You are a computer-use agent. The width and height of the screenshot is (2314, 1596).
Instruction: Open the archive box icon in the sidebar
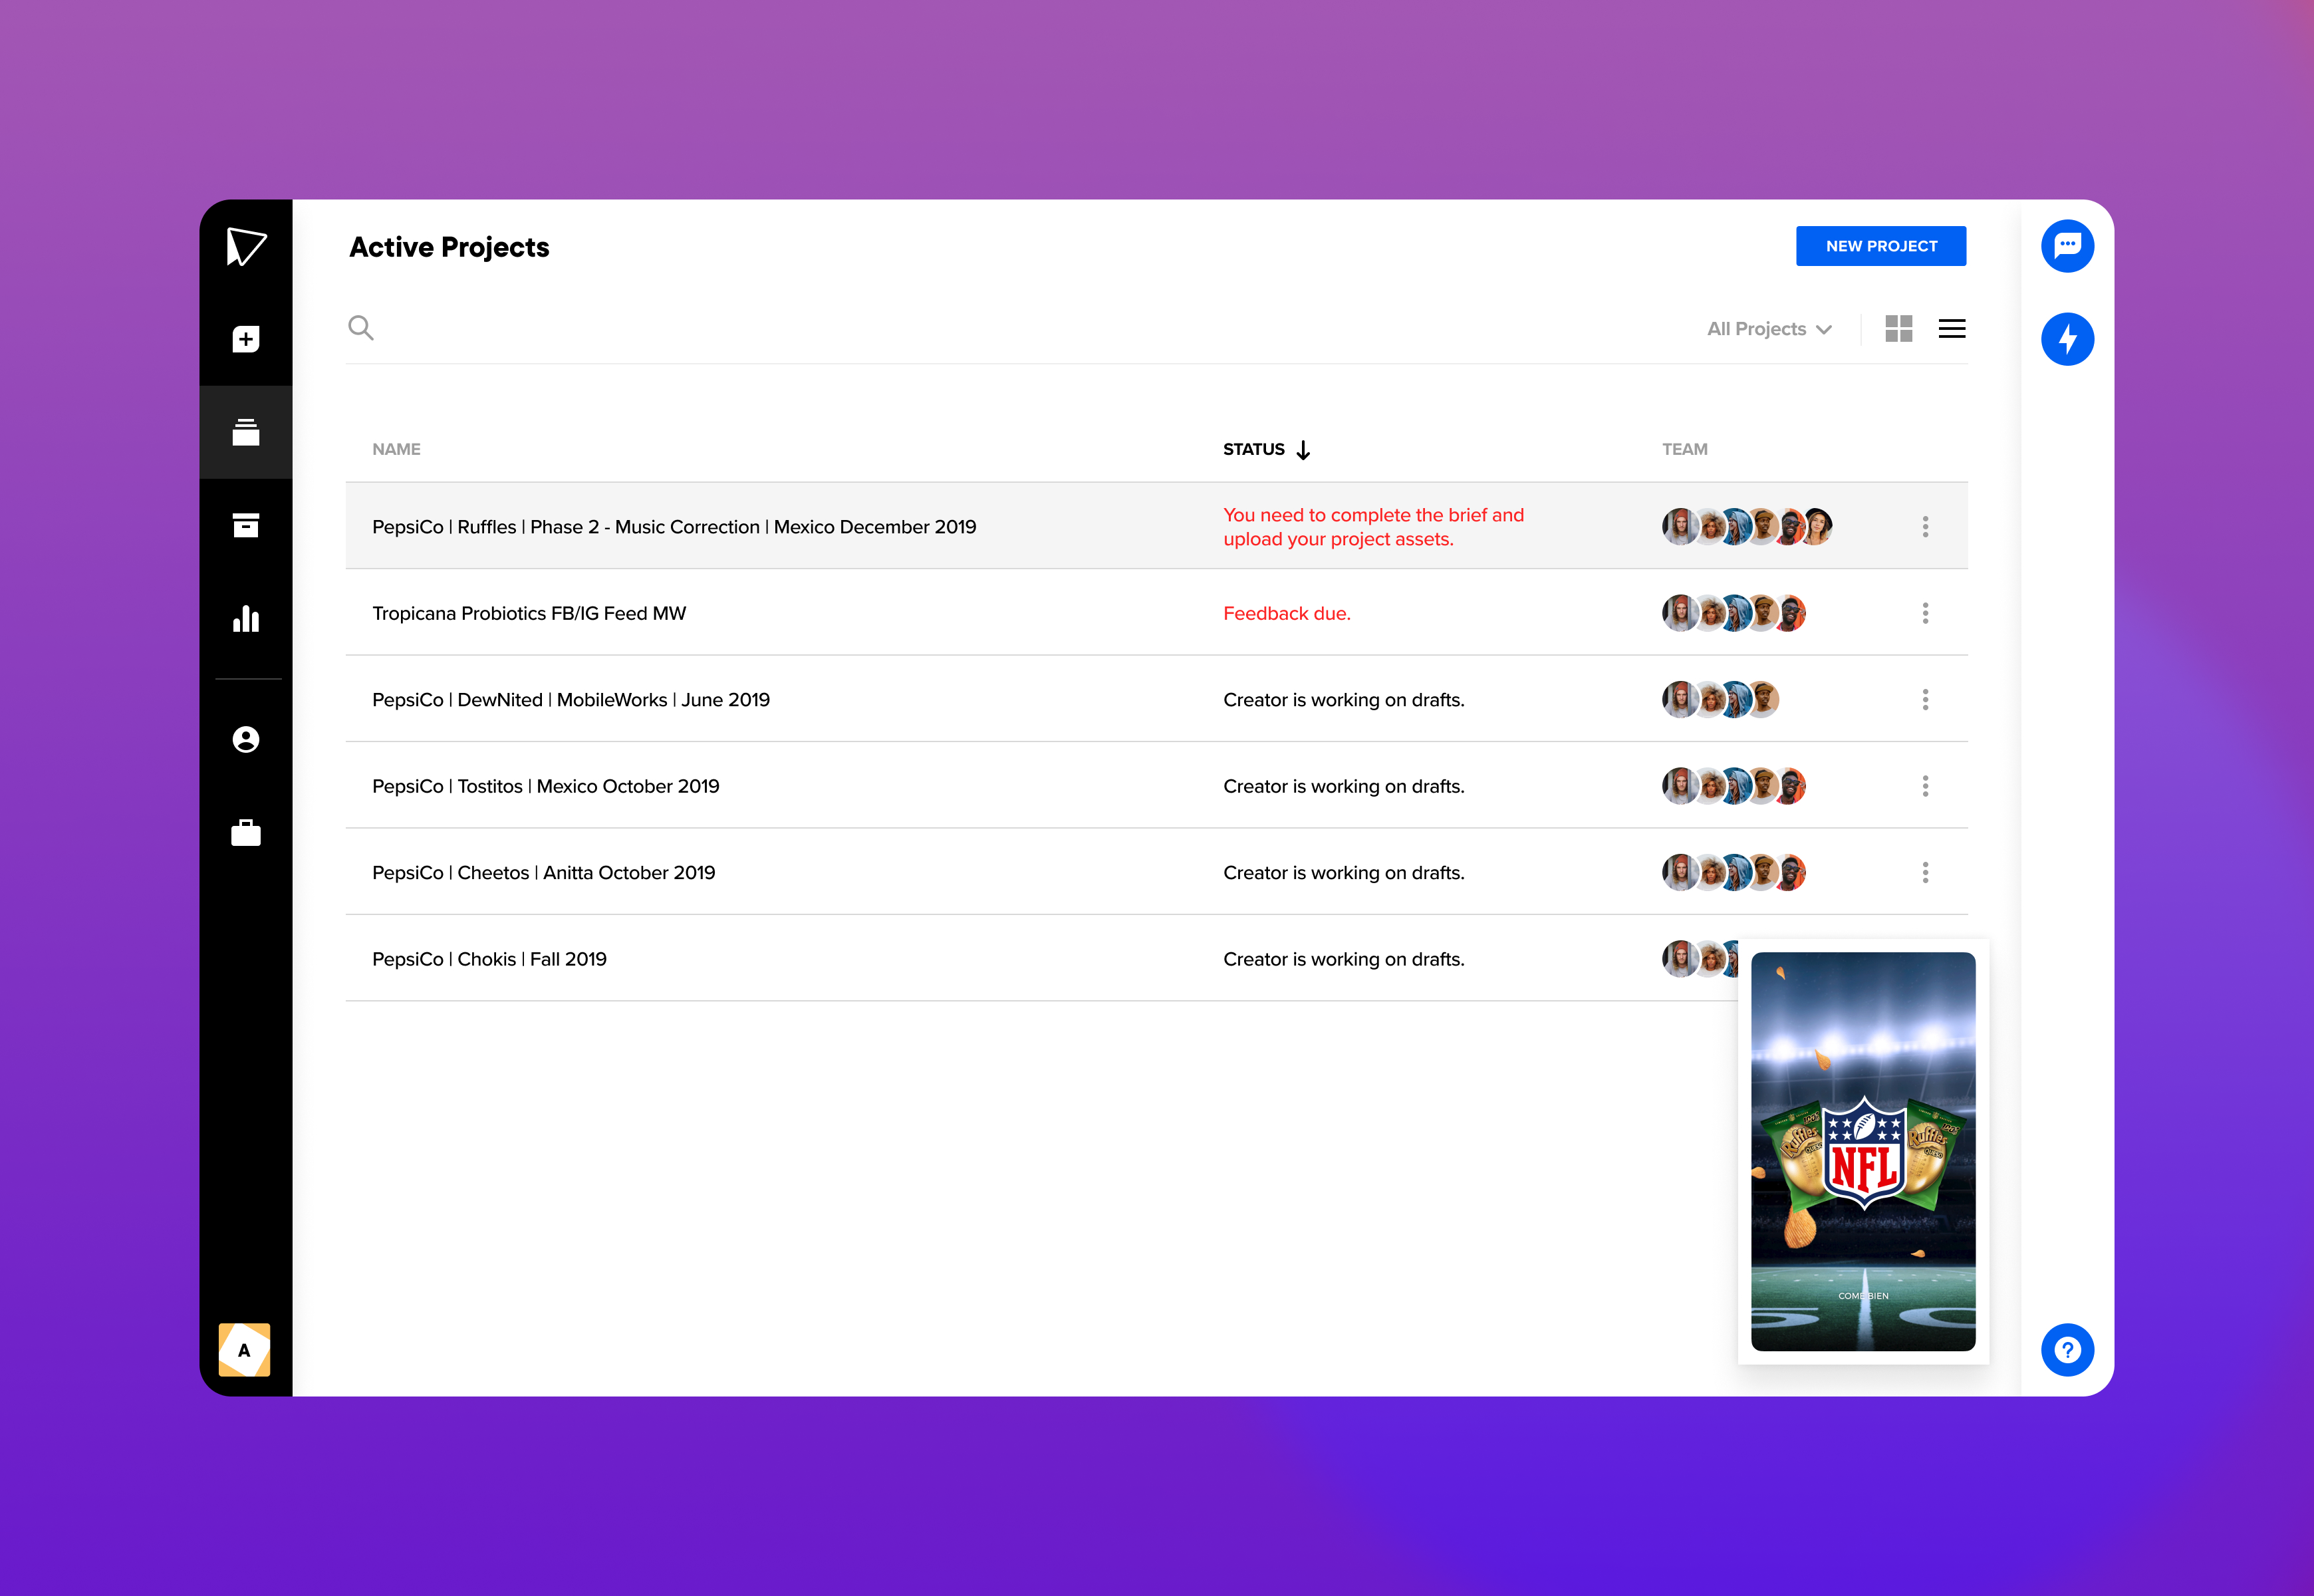[x=246, y=525]
